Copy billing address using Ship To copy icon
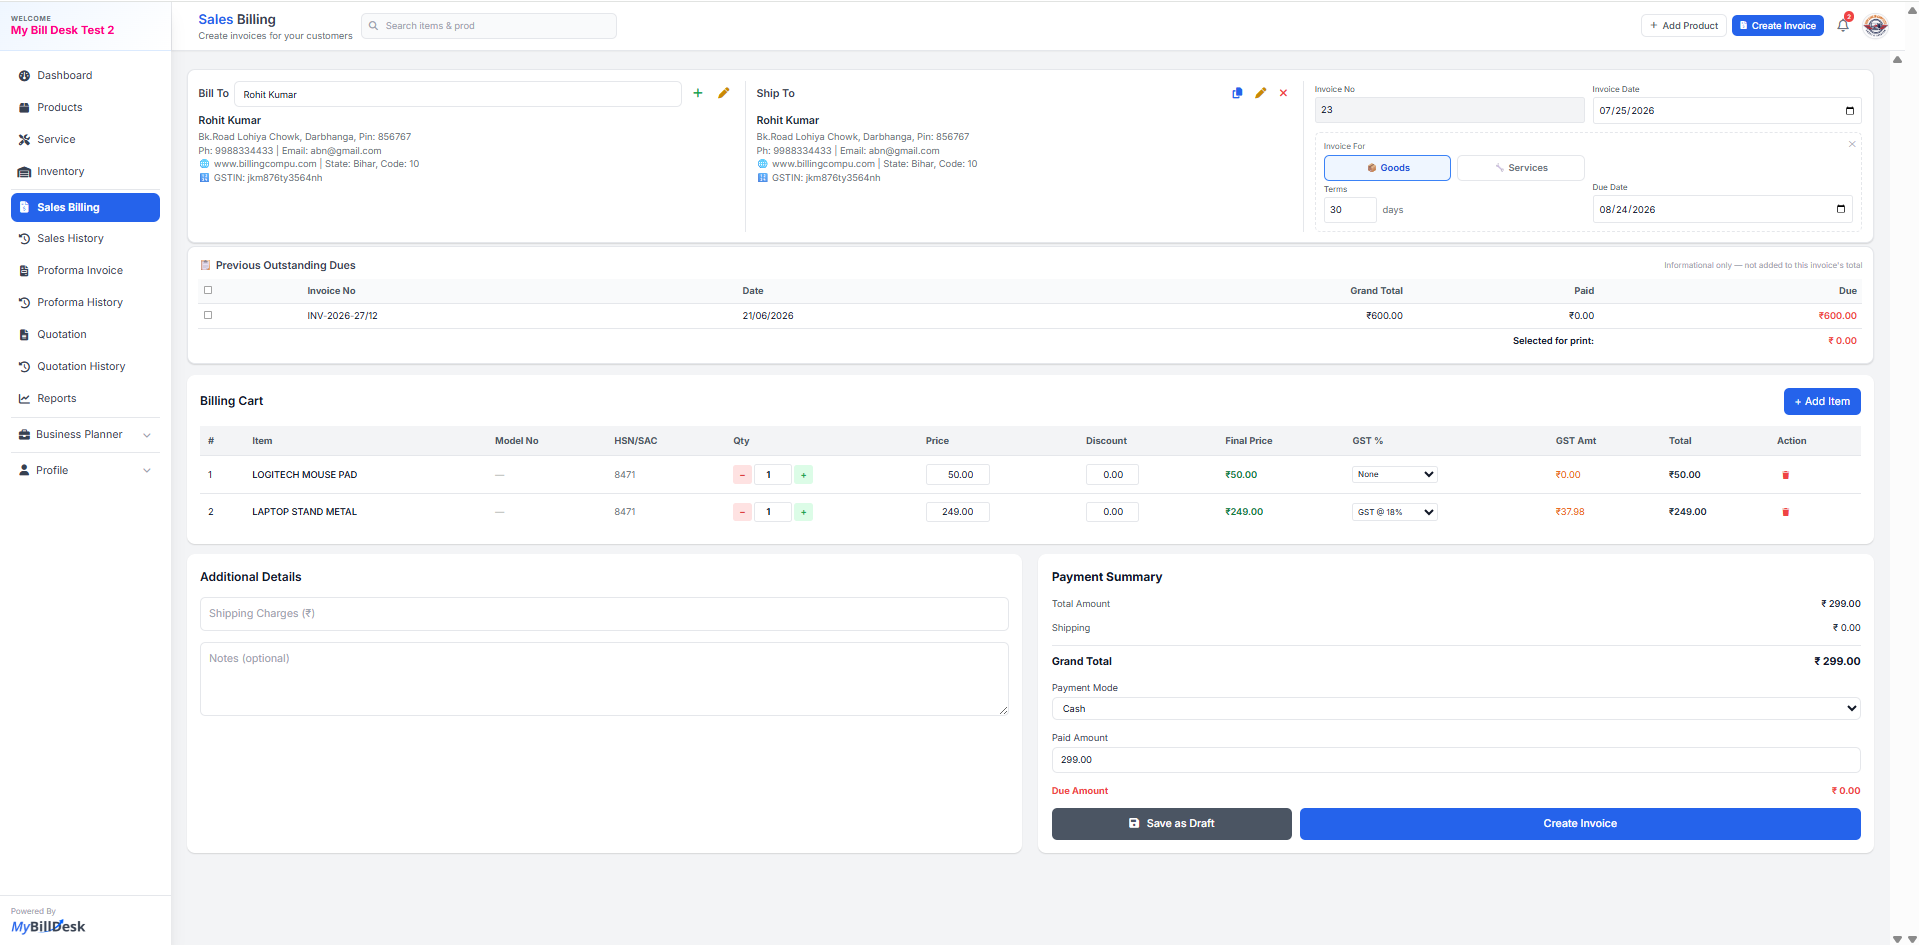 click(x=1237, y=93)
